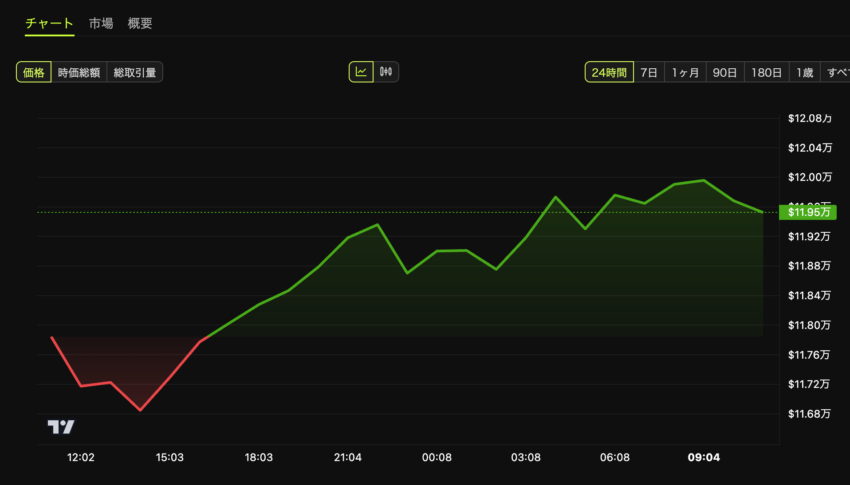This screenshot has width=850, height=485.
Task: Click the $12.08万 price axis label
Action: pos(810,118)
